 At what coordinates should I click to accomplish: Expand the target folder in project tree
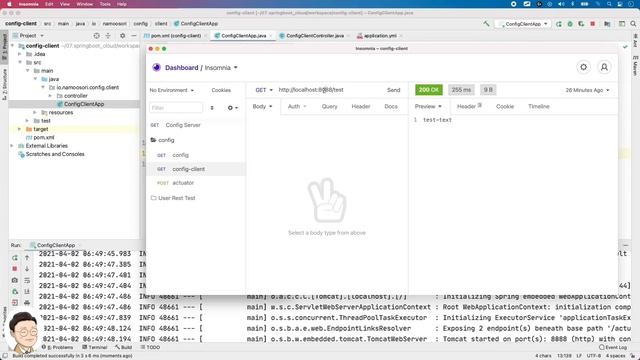coord(19,129)
